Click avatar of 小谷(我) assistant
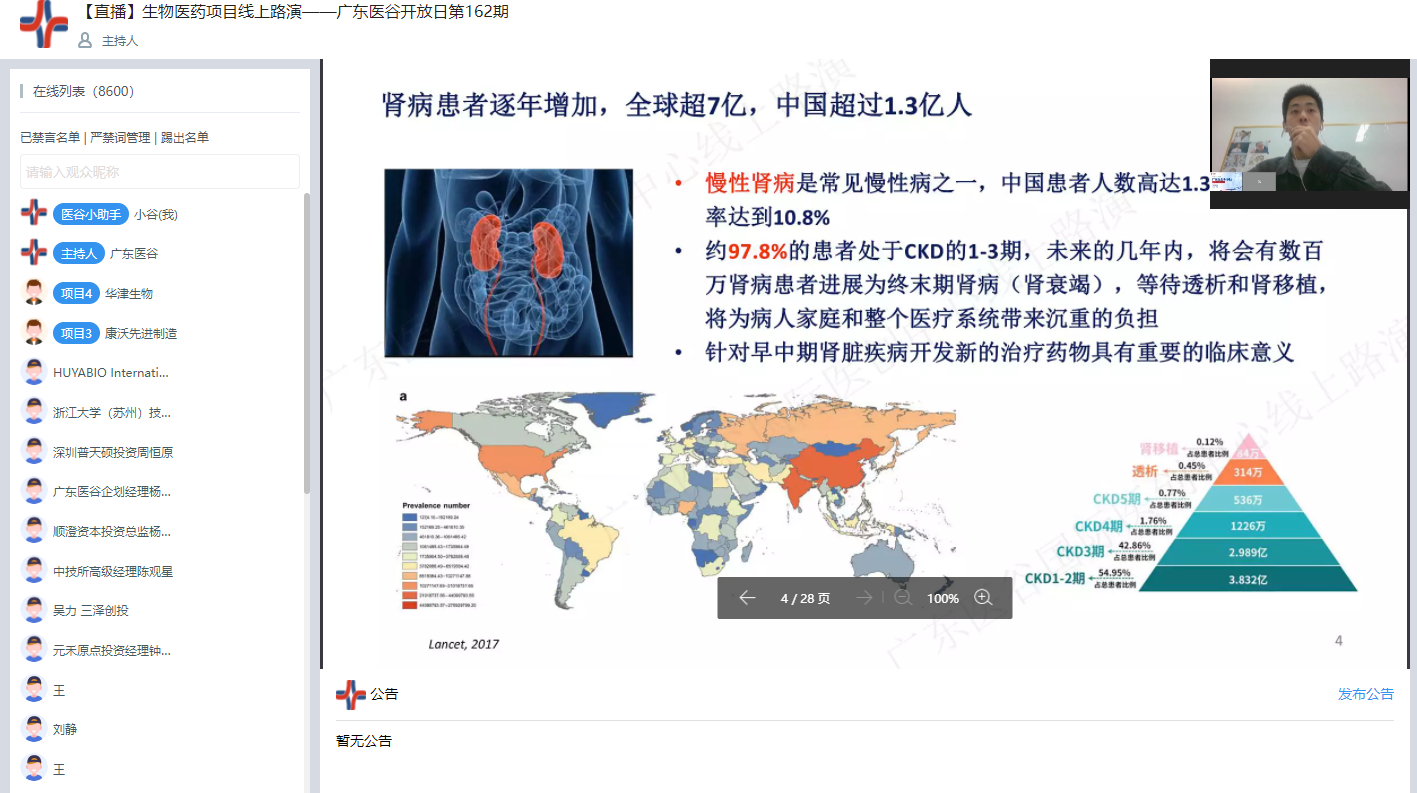 pyautogui.click(x=34, y=214)
